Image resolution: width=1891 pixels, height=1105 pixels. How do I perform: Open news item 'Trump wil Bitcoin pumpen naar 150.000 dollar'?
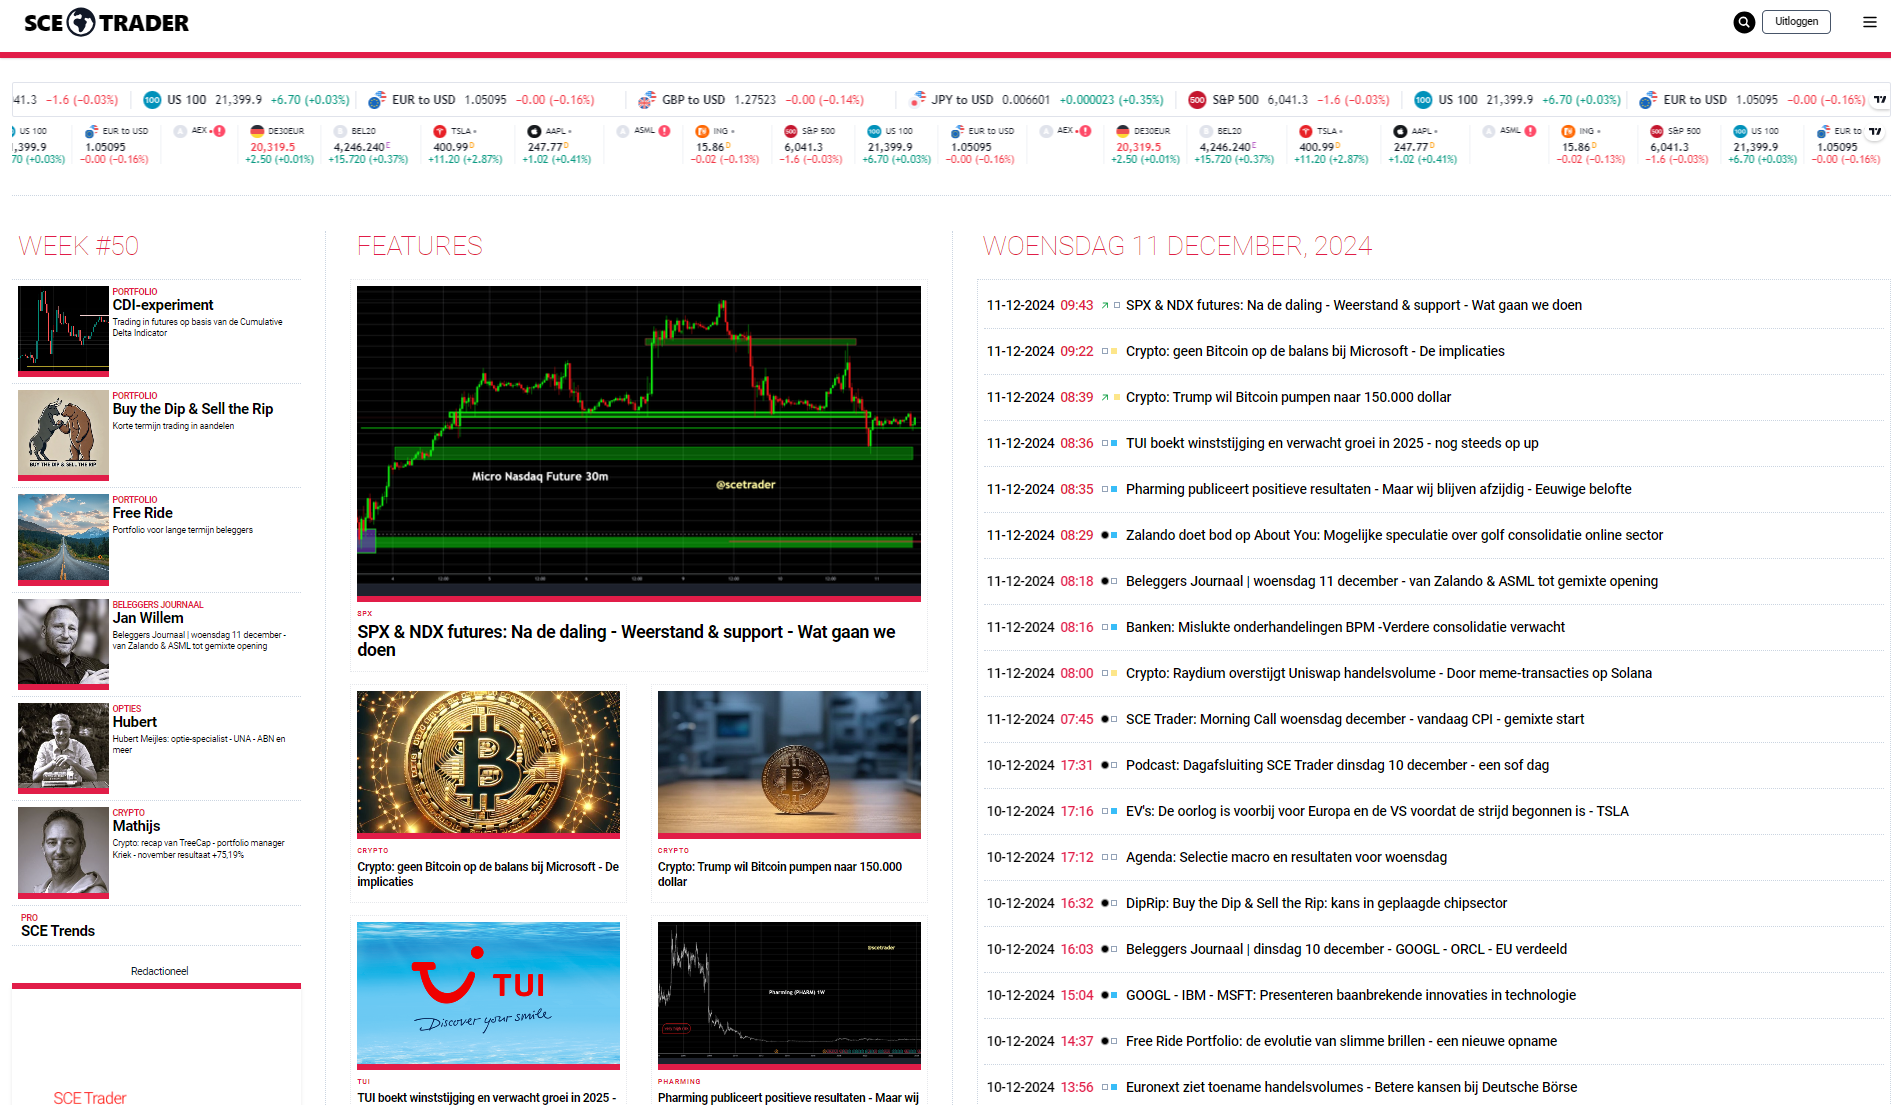click(1288, 398)
